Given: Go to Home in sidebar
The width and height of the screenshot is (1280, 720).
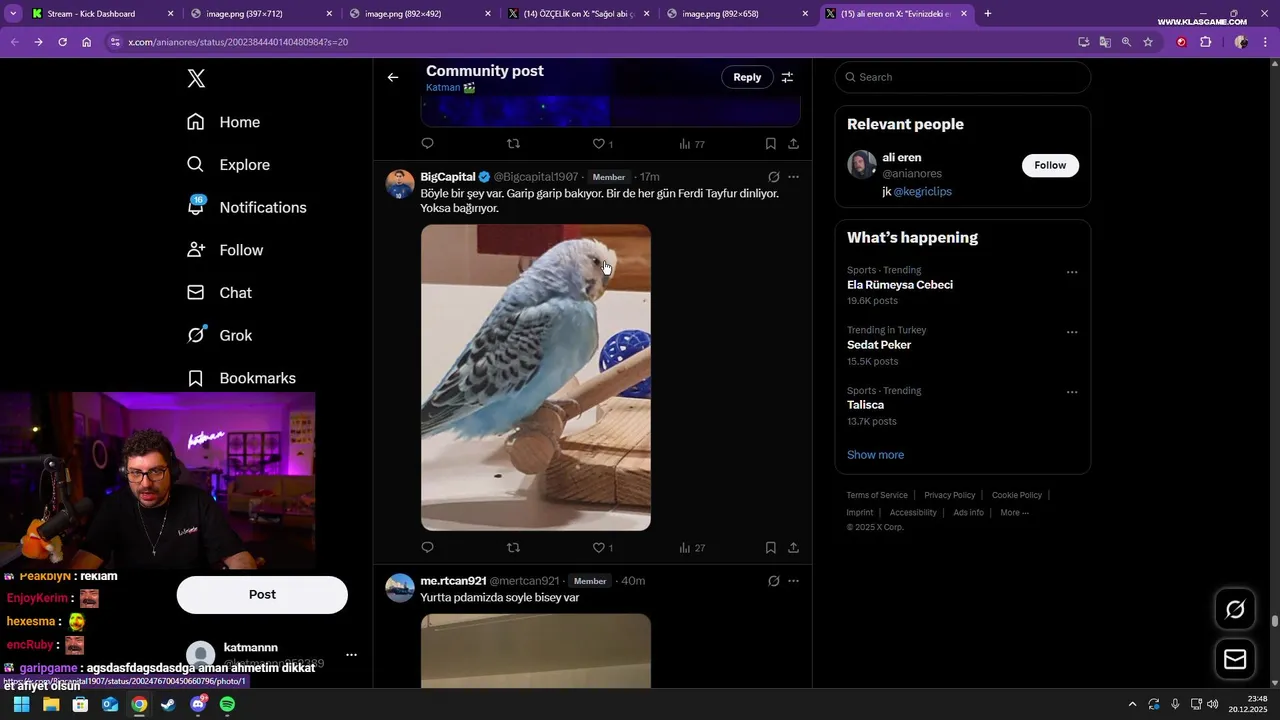Looking at the screenshot, I should point(223,122).
